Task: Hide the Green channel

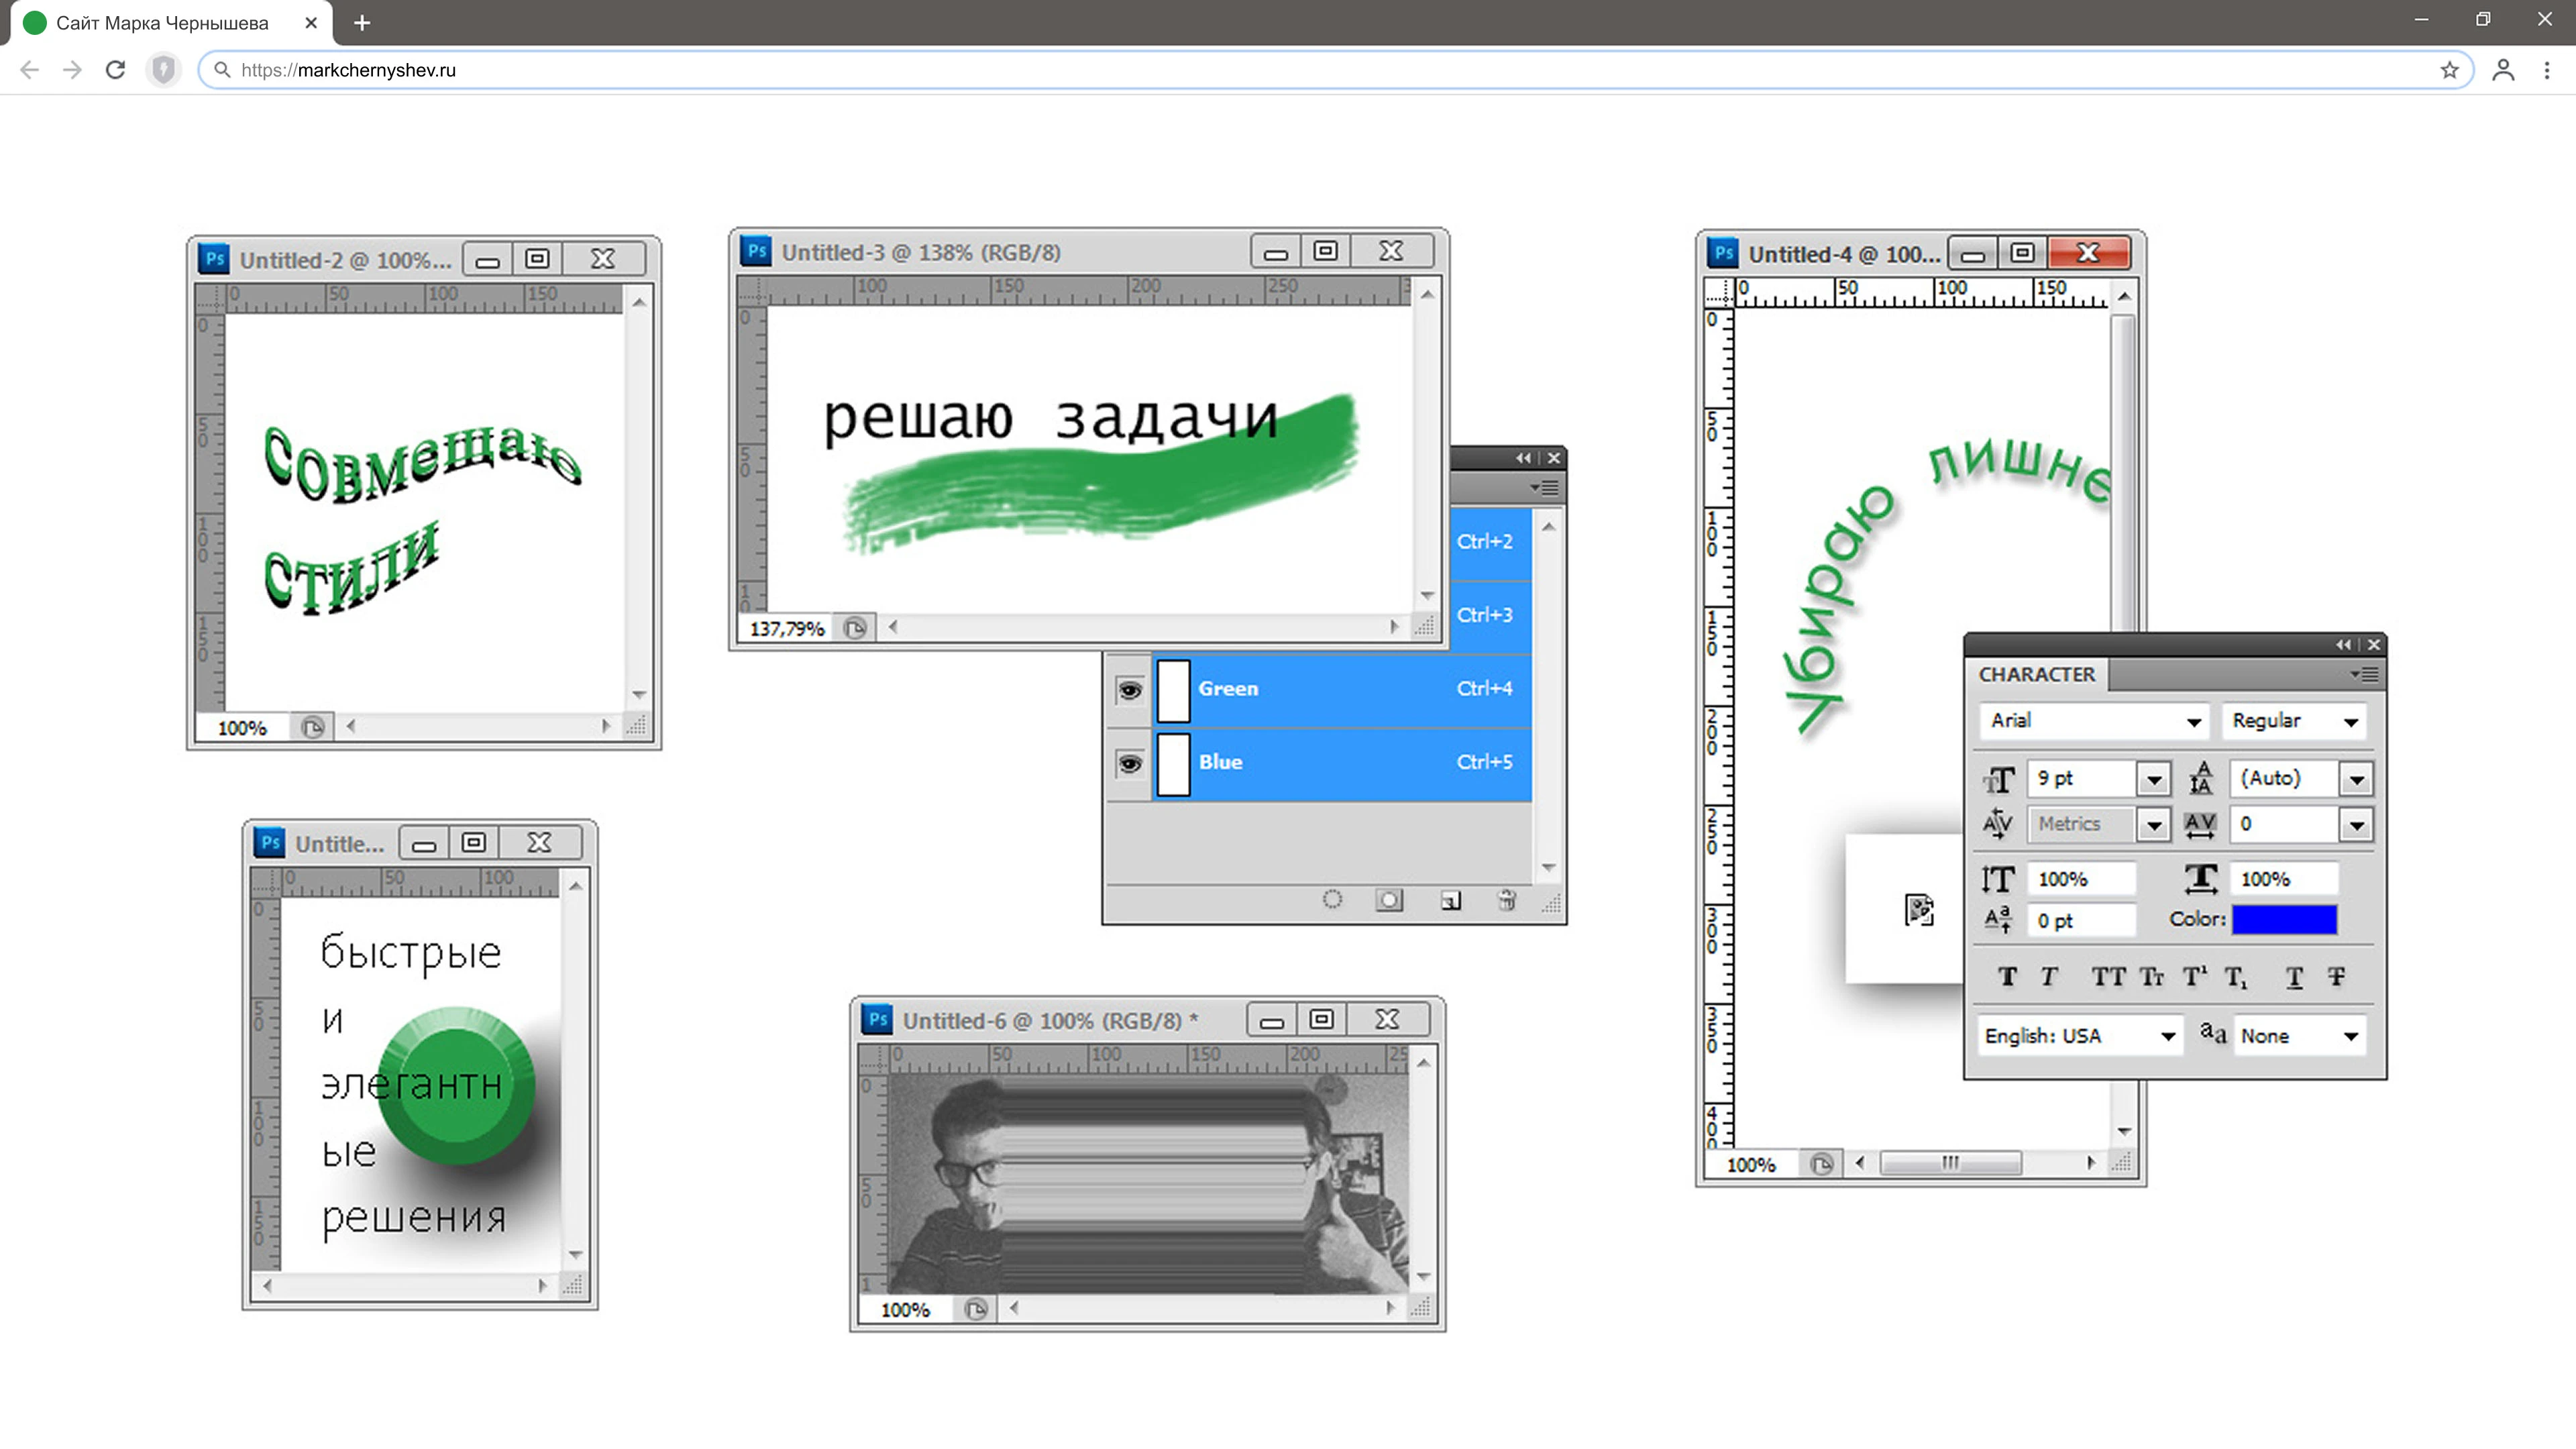Action: (x=1129, y=690)
